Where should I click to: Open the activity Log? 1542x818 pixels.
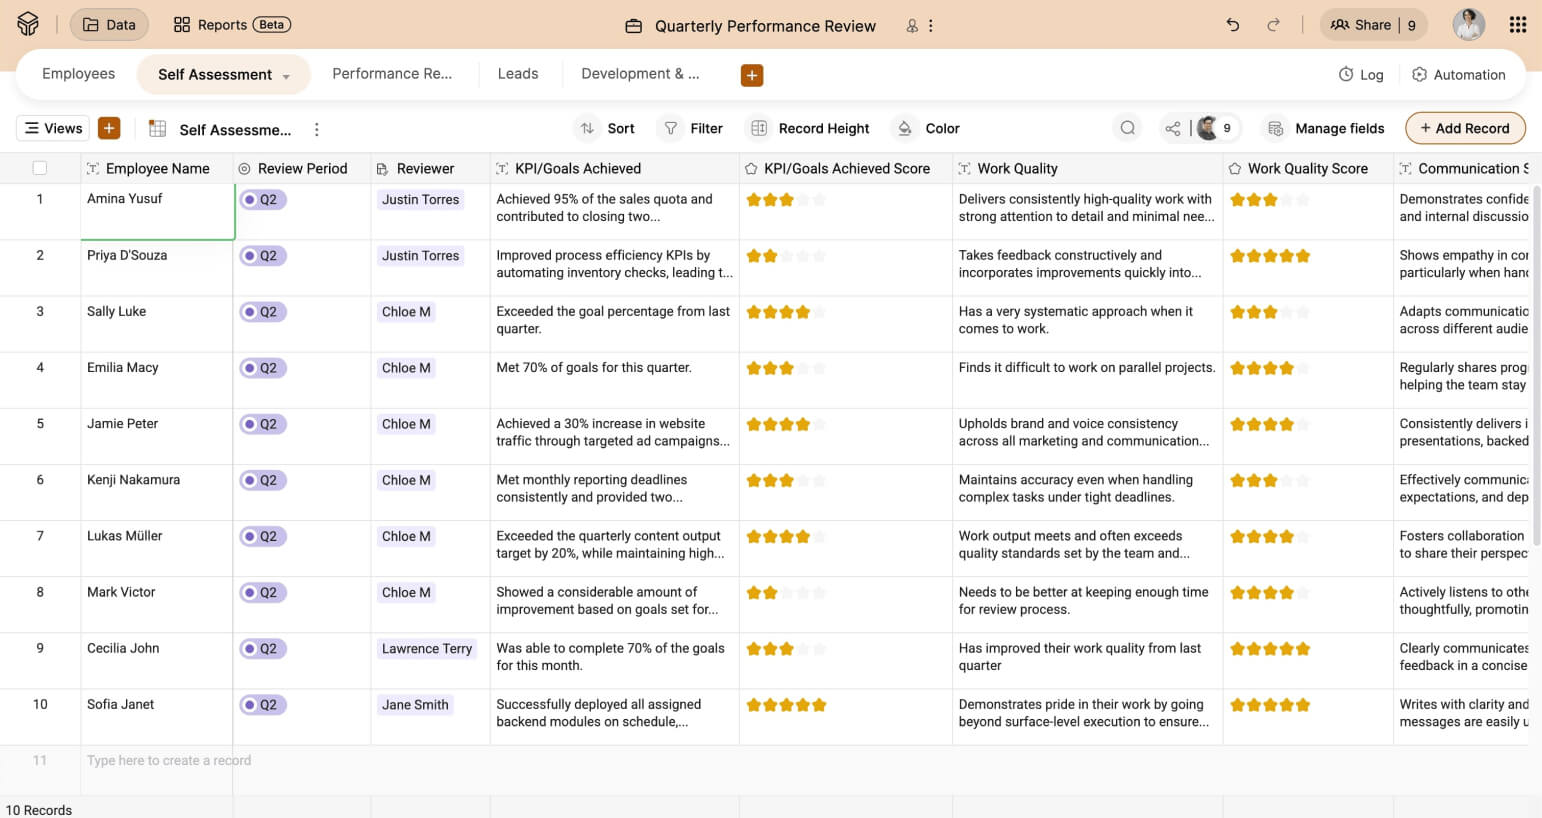tap(1361, 75)
